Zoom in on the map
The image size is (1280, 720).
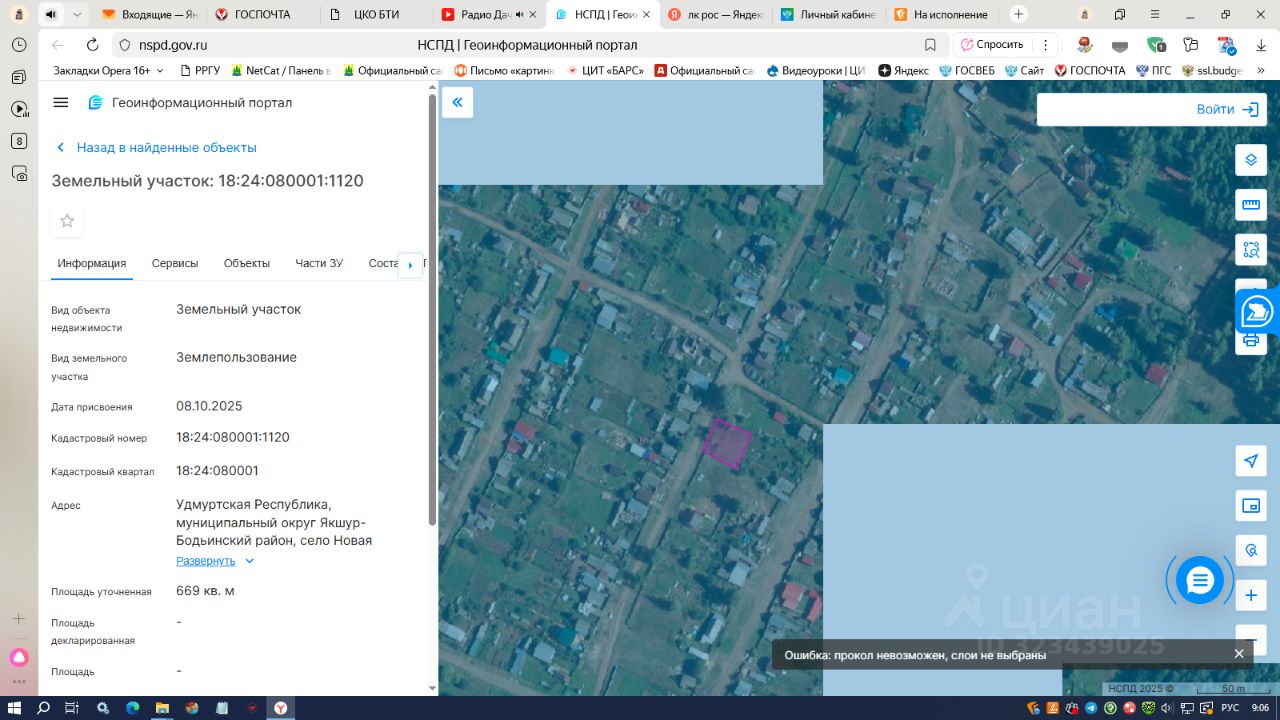(1250, 596)
